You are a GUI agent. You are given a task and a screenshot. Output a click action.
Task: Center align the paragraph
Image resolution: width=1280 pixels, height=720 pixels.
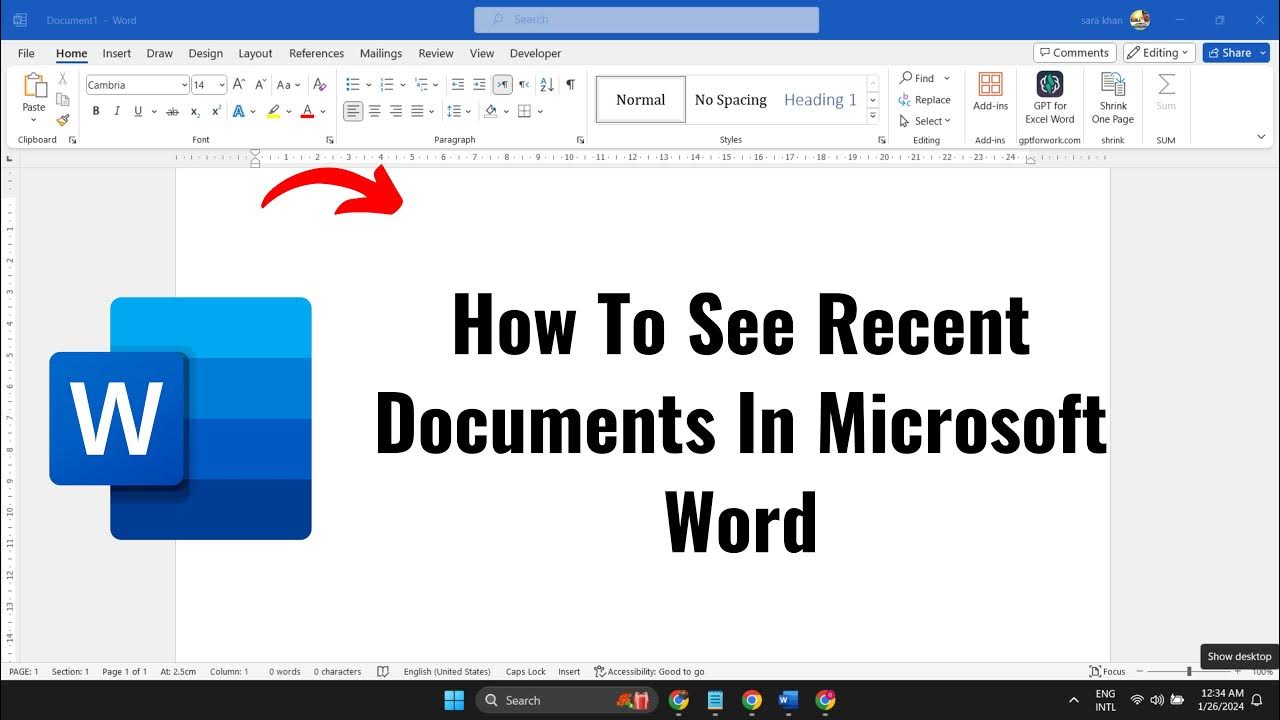[x=375, y=111]
